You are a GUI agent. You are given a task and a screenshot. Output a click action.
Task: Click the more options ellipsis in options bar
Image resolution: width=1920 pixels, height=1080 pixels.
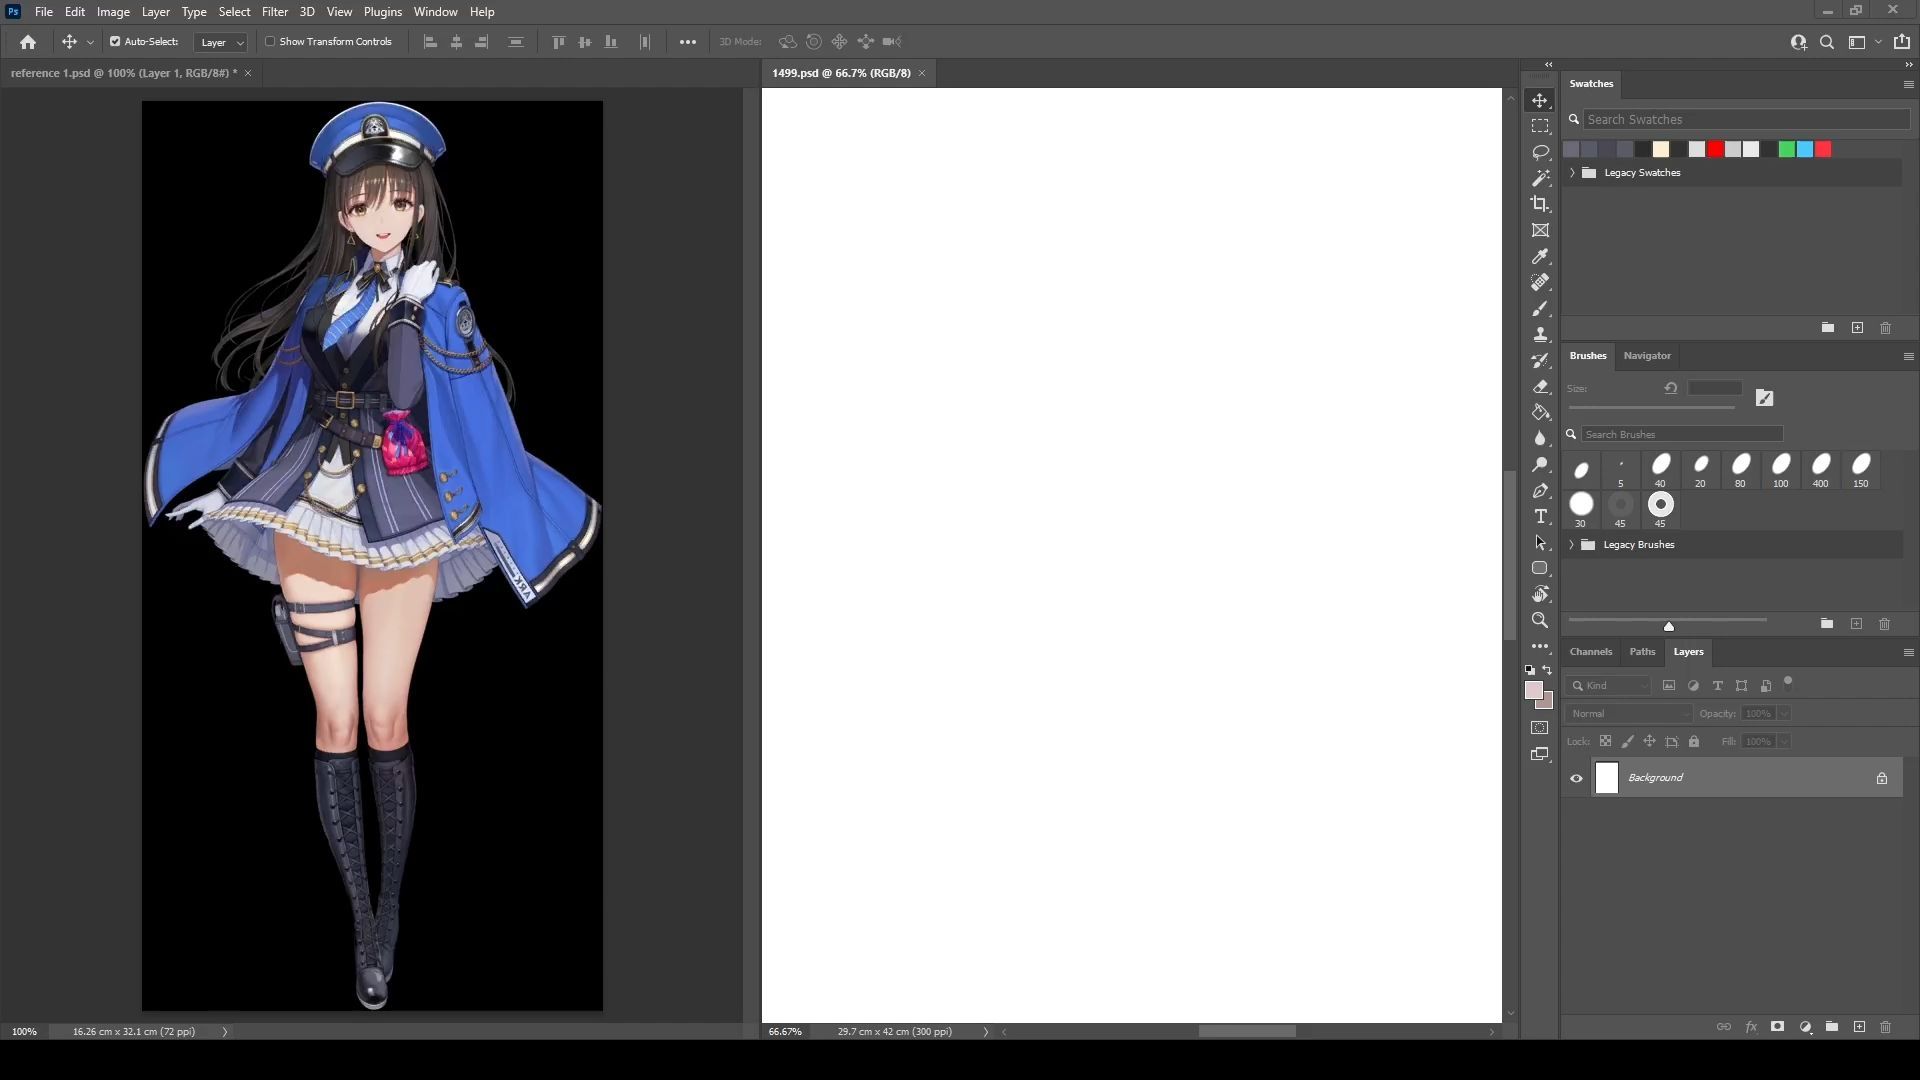click(688, 42)
